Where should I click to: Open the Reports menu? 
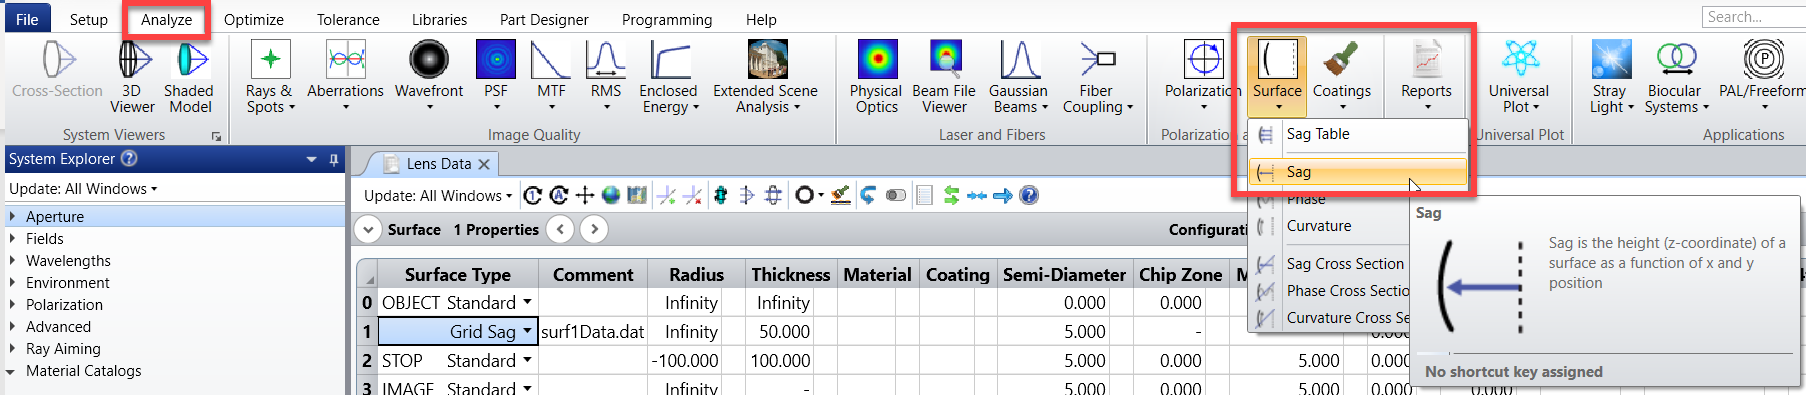(1426, 75)
